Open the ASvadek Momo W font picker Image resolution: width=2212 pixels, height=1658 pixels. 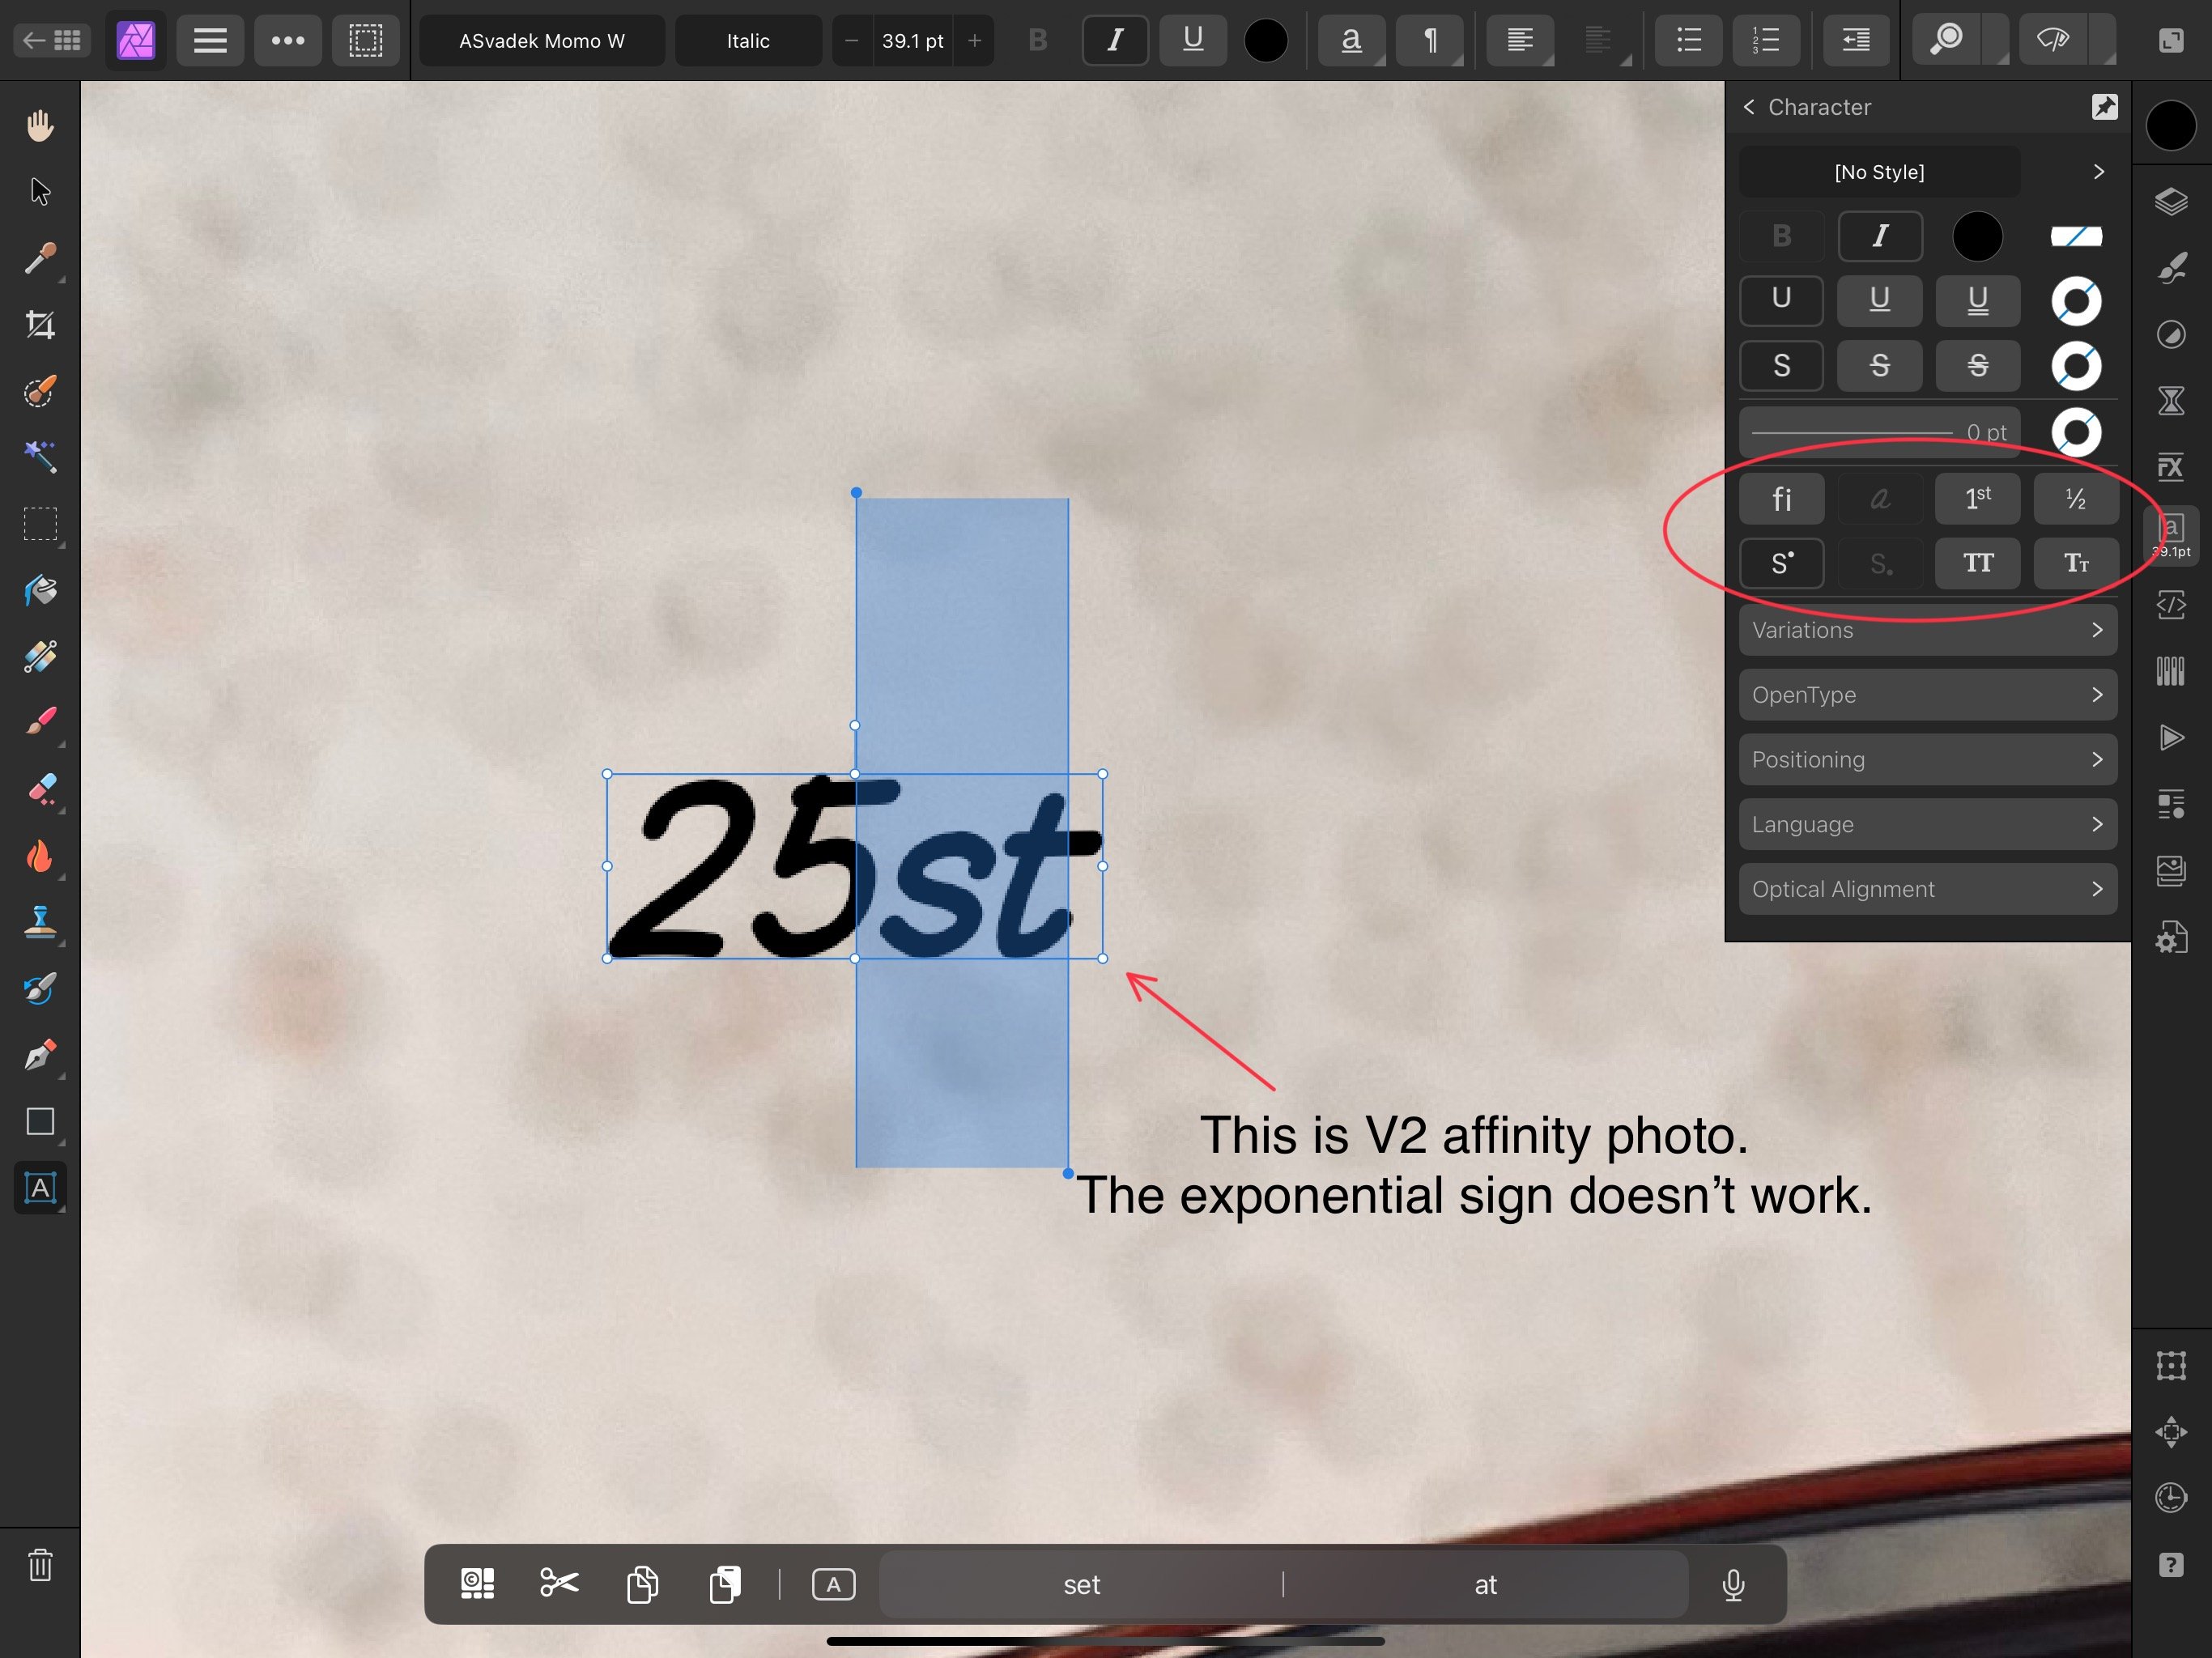tap(541, 40)
